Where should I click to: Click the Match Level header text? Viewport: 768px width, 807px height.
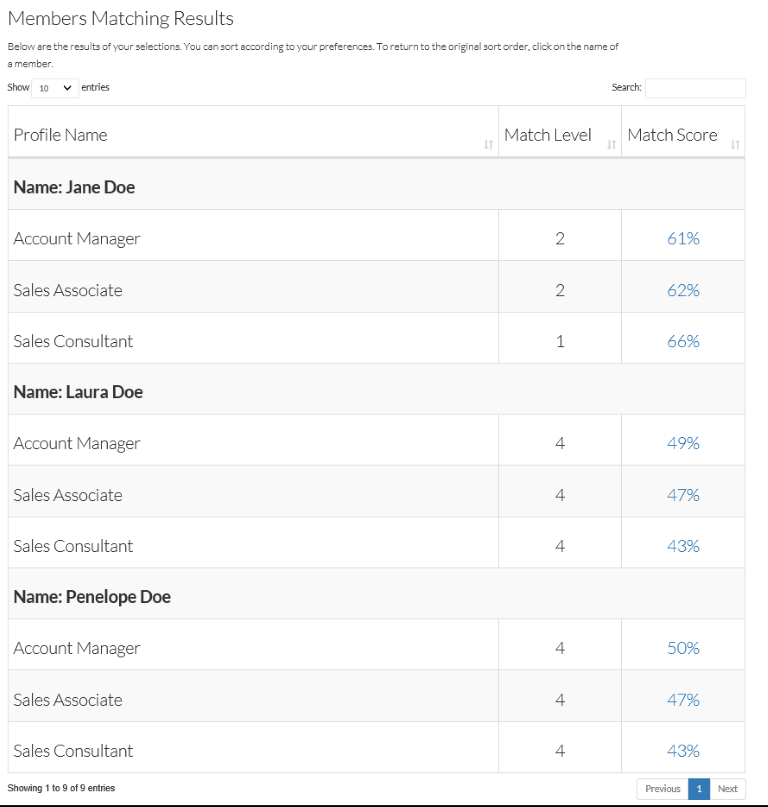[x=548, y=135]
